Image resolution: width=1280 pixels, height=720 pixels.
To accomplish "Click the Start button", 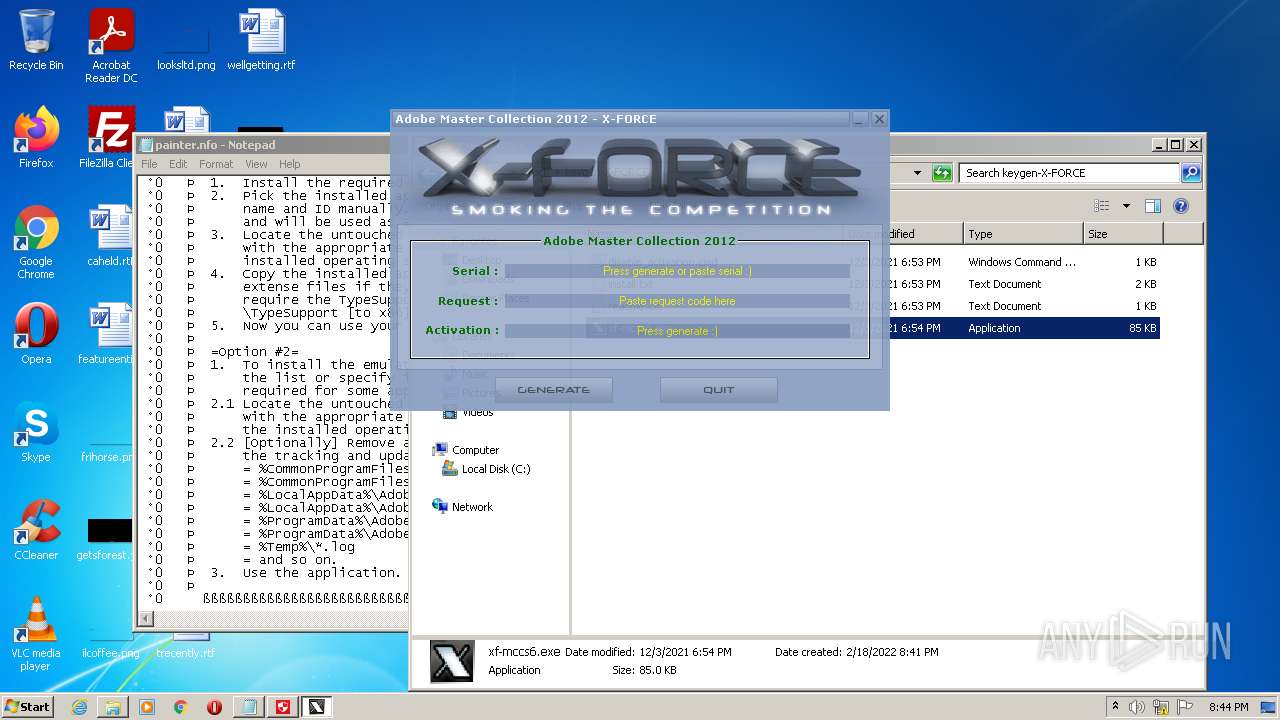I will [x=27, y=707].
